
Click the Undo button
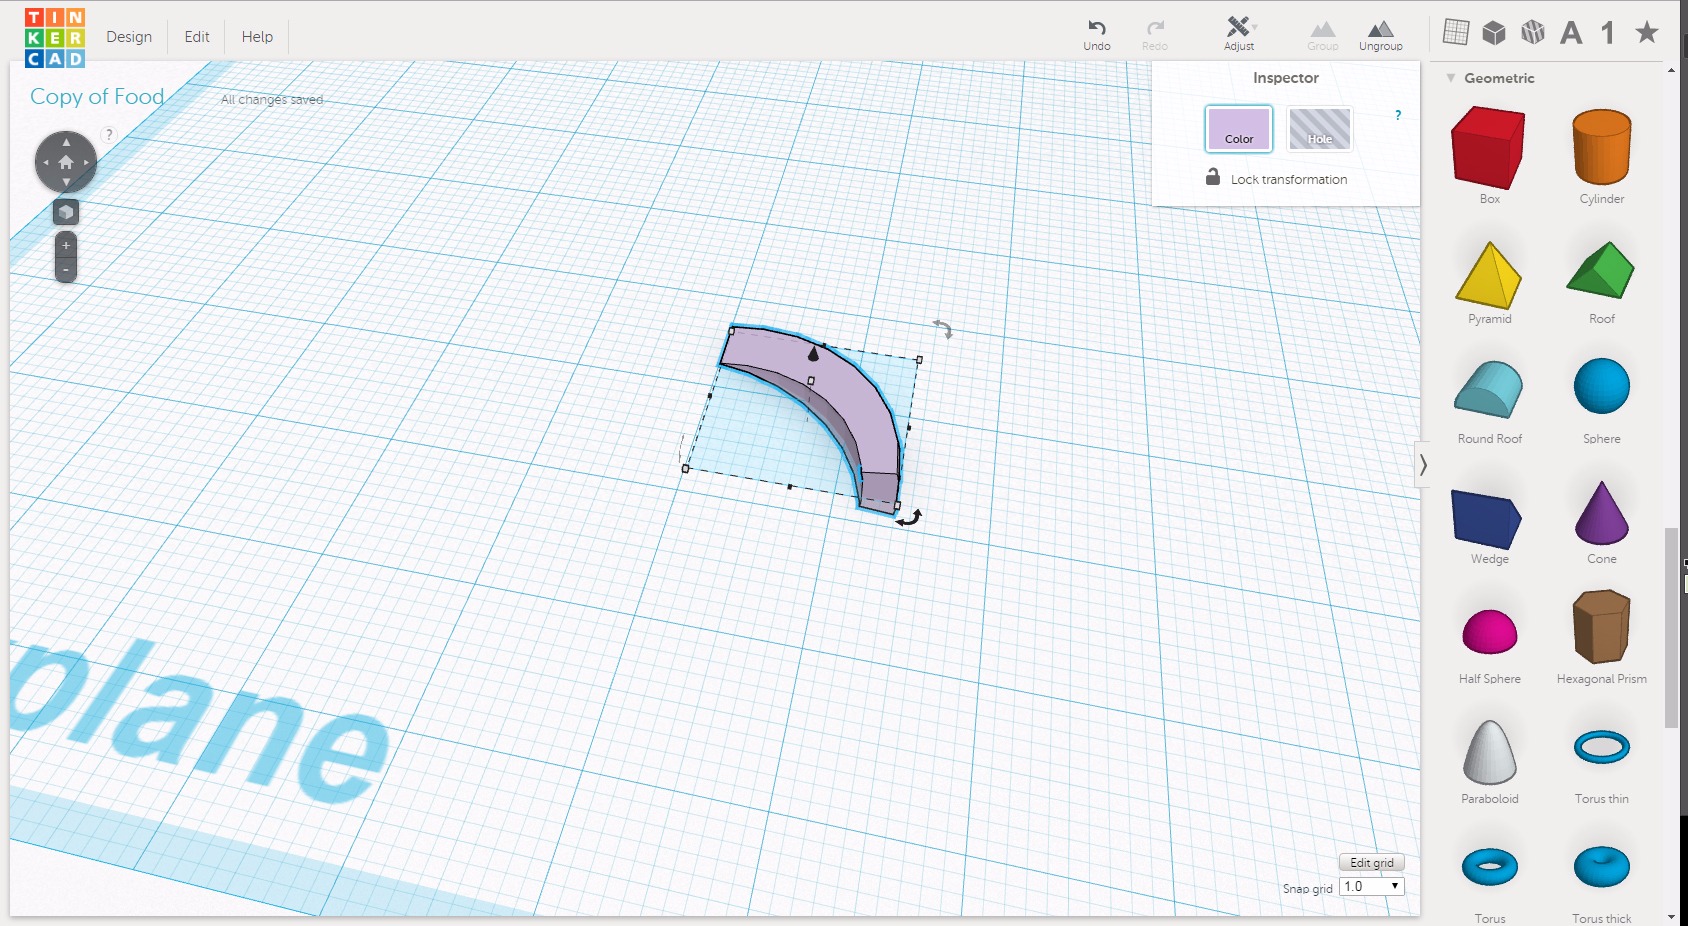[1097, 35]
